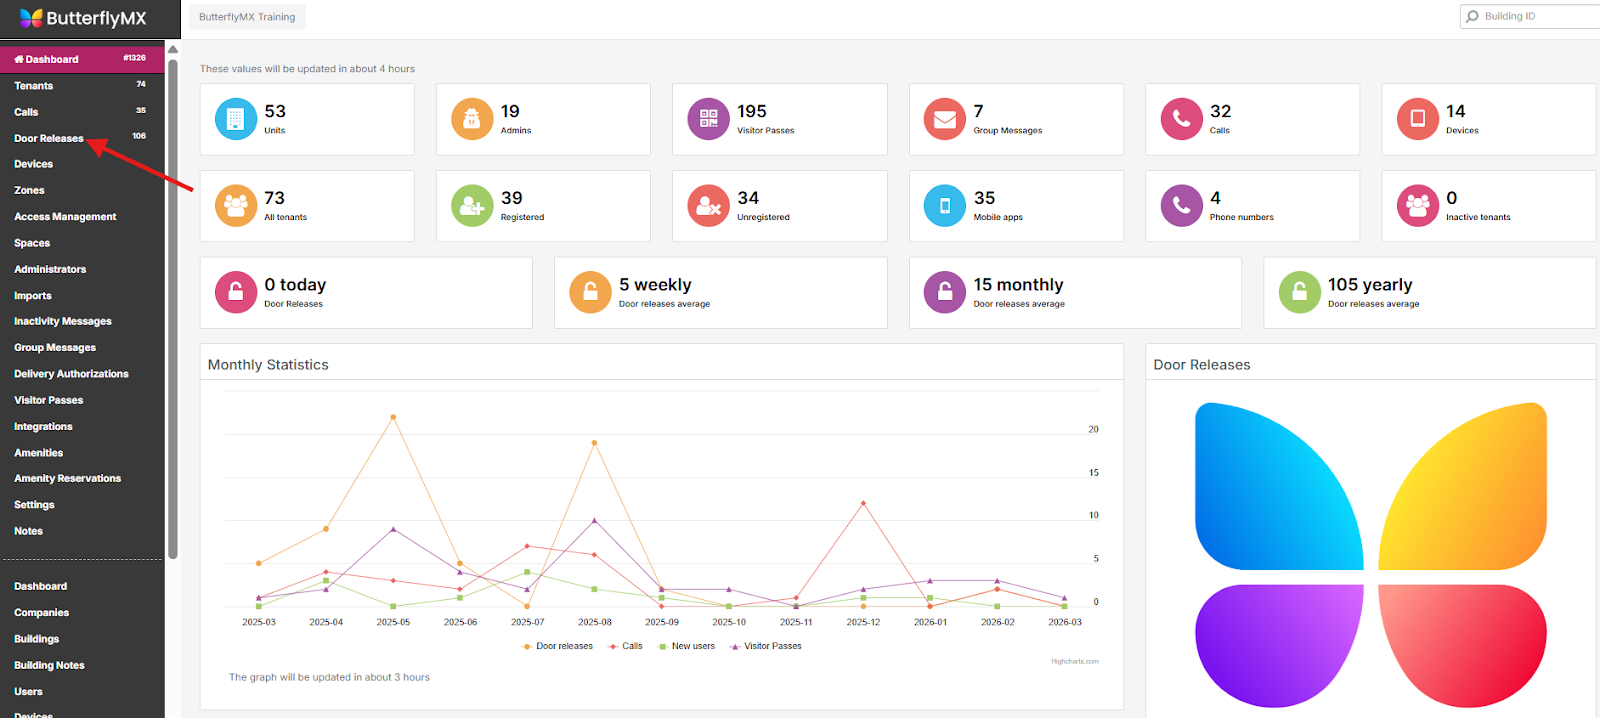Image resolution: width=1600 pixels, height=718 pixels.
Task: Open Tenants in the sidebar menu
Action: click(x=34, y=86)
